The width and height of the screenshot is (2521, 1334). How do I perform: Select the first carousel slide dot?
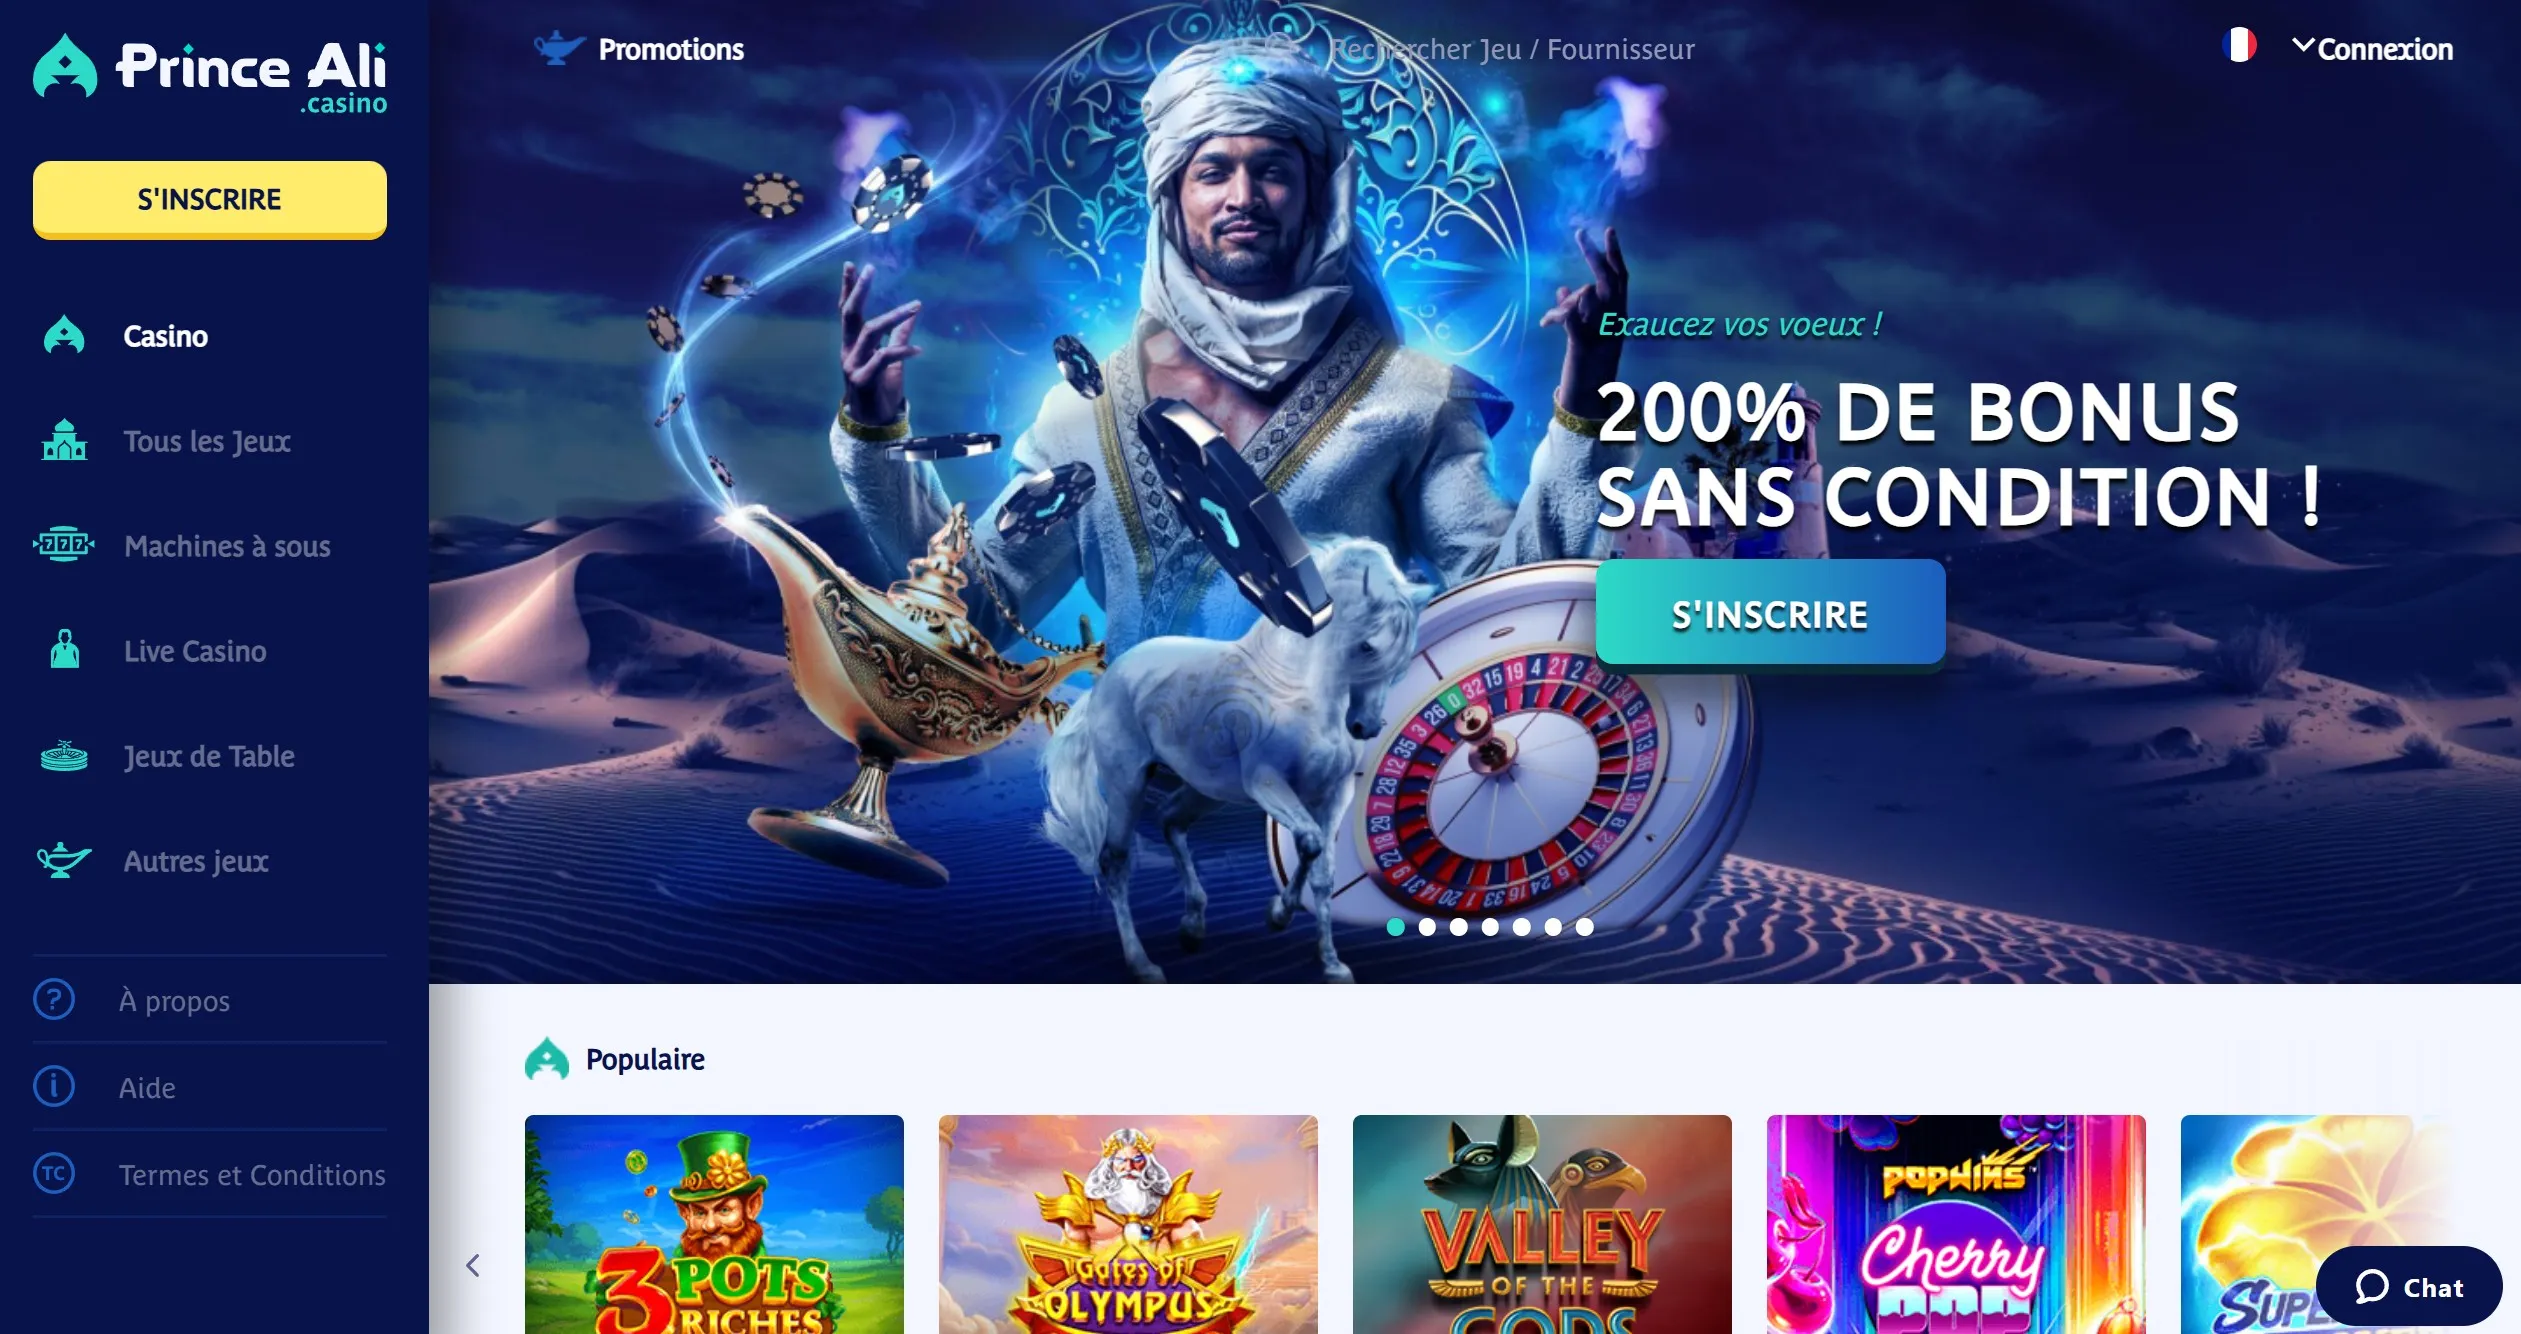pos(1395,927)
